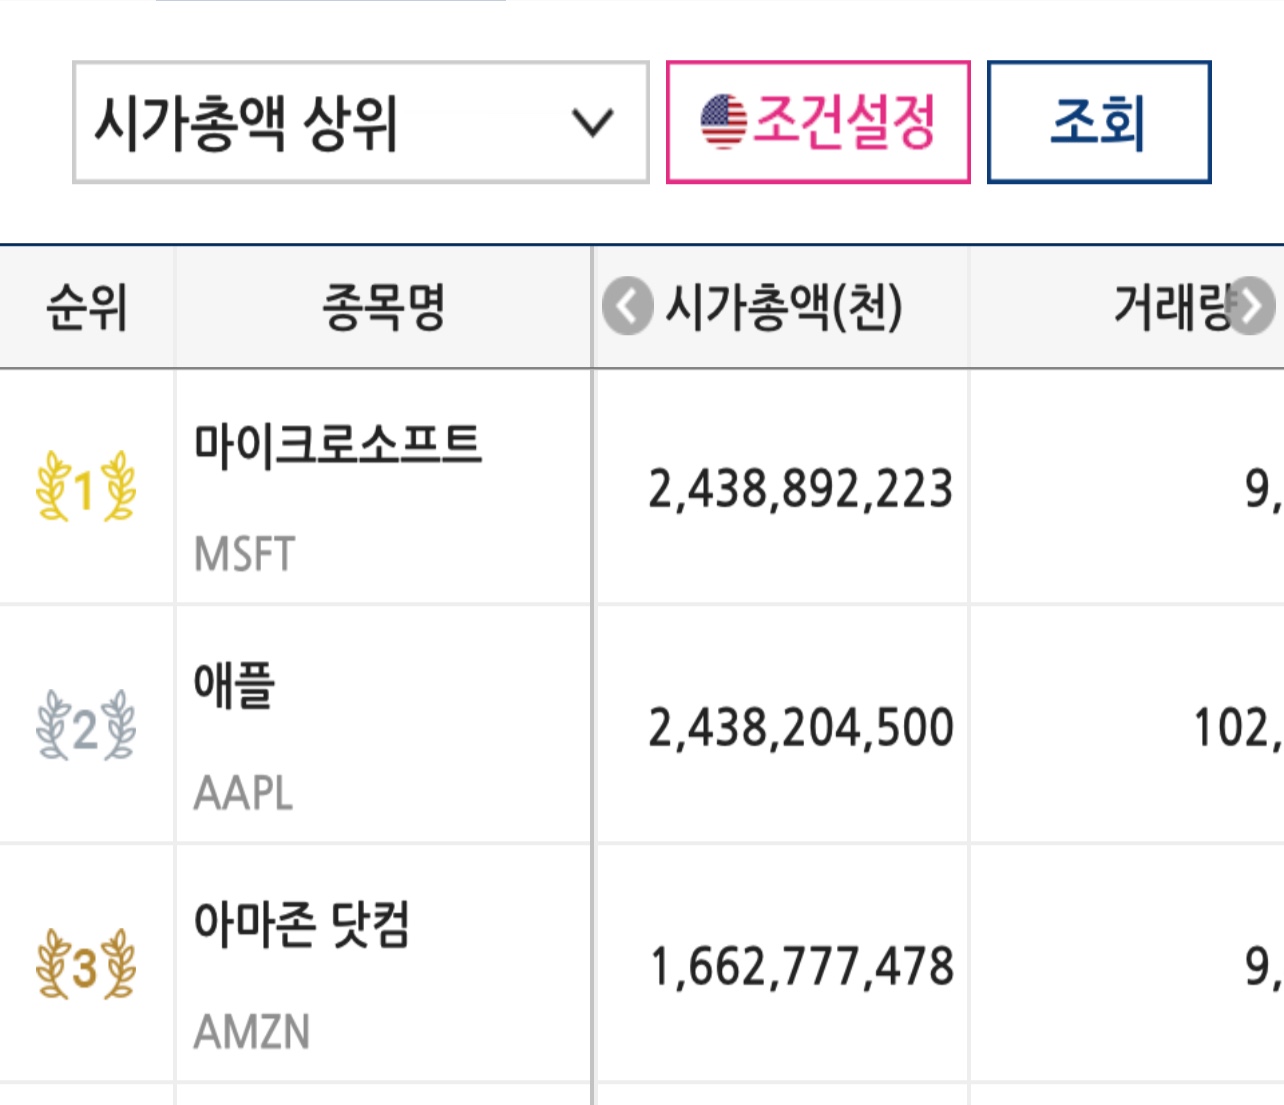Click the AMZN ticker symbol
The height and width of the screenshot is (1105, 1284).
pyautogui.click(x=252, y=1032)
